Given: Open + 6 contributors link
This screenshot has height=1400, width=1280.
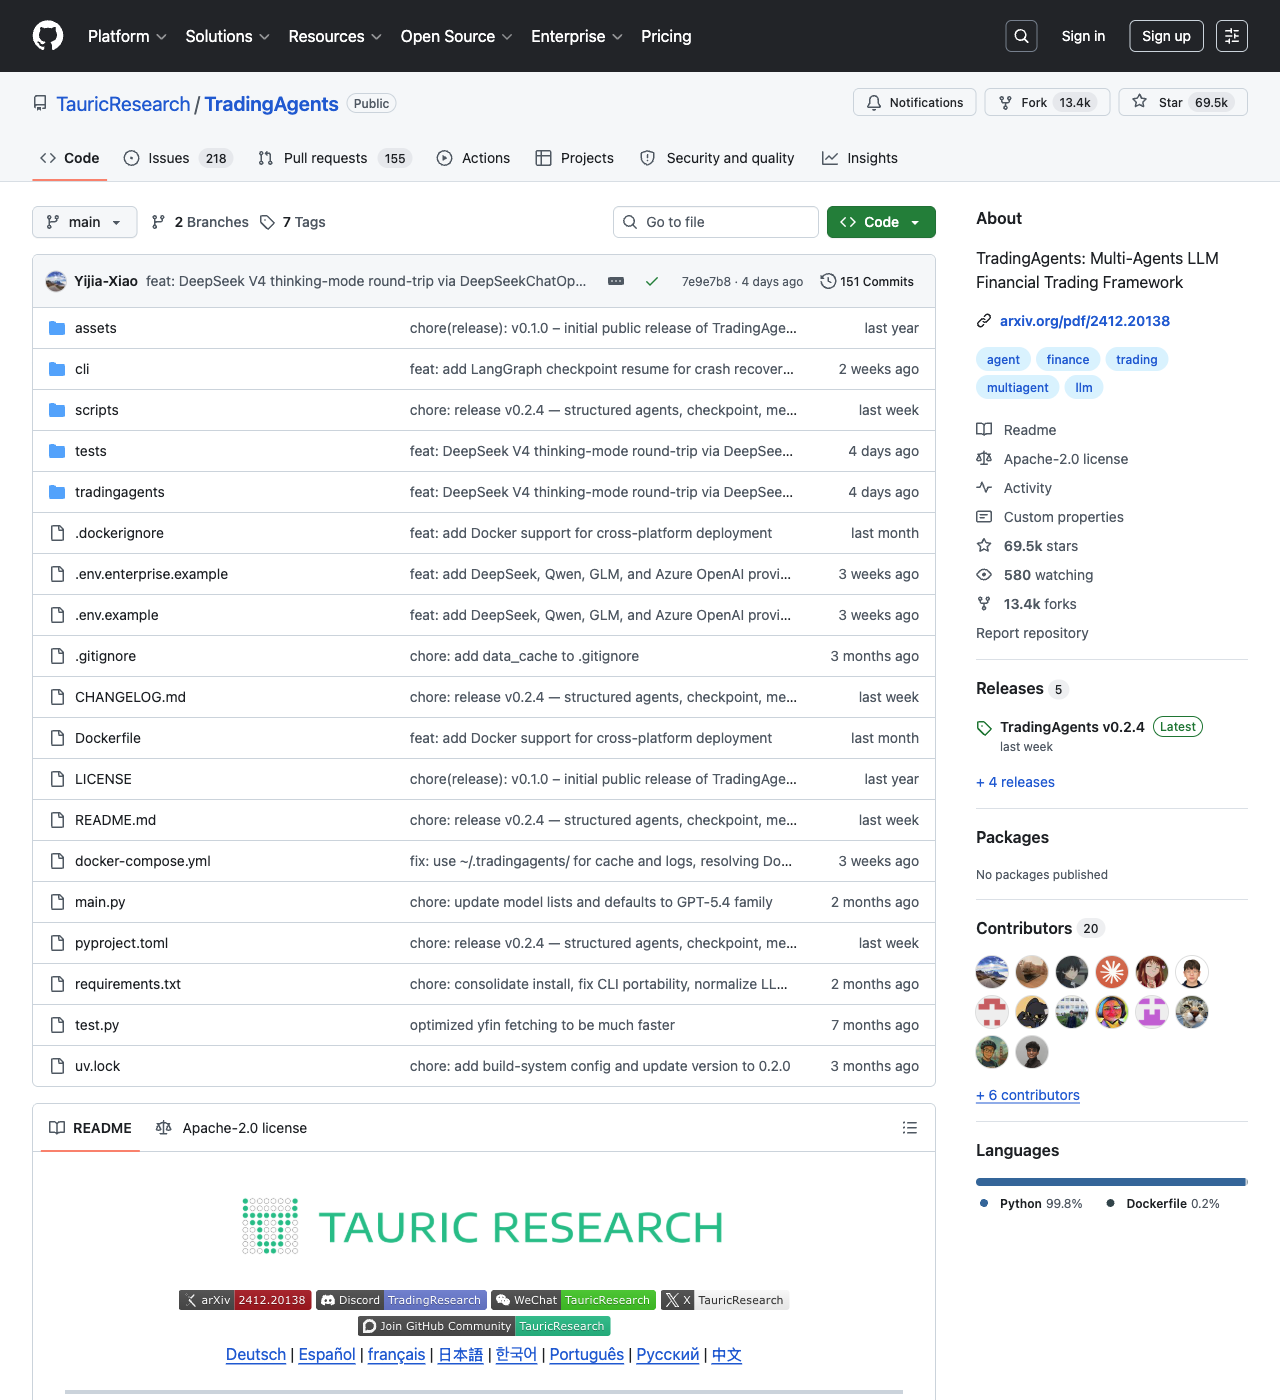Looking at the screenshot, I should [x=1028, y=1095].
